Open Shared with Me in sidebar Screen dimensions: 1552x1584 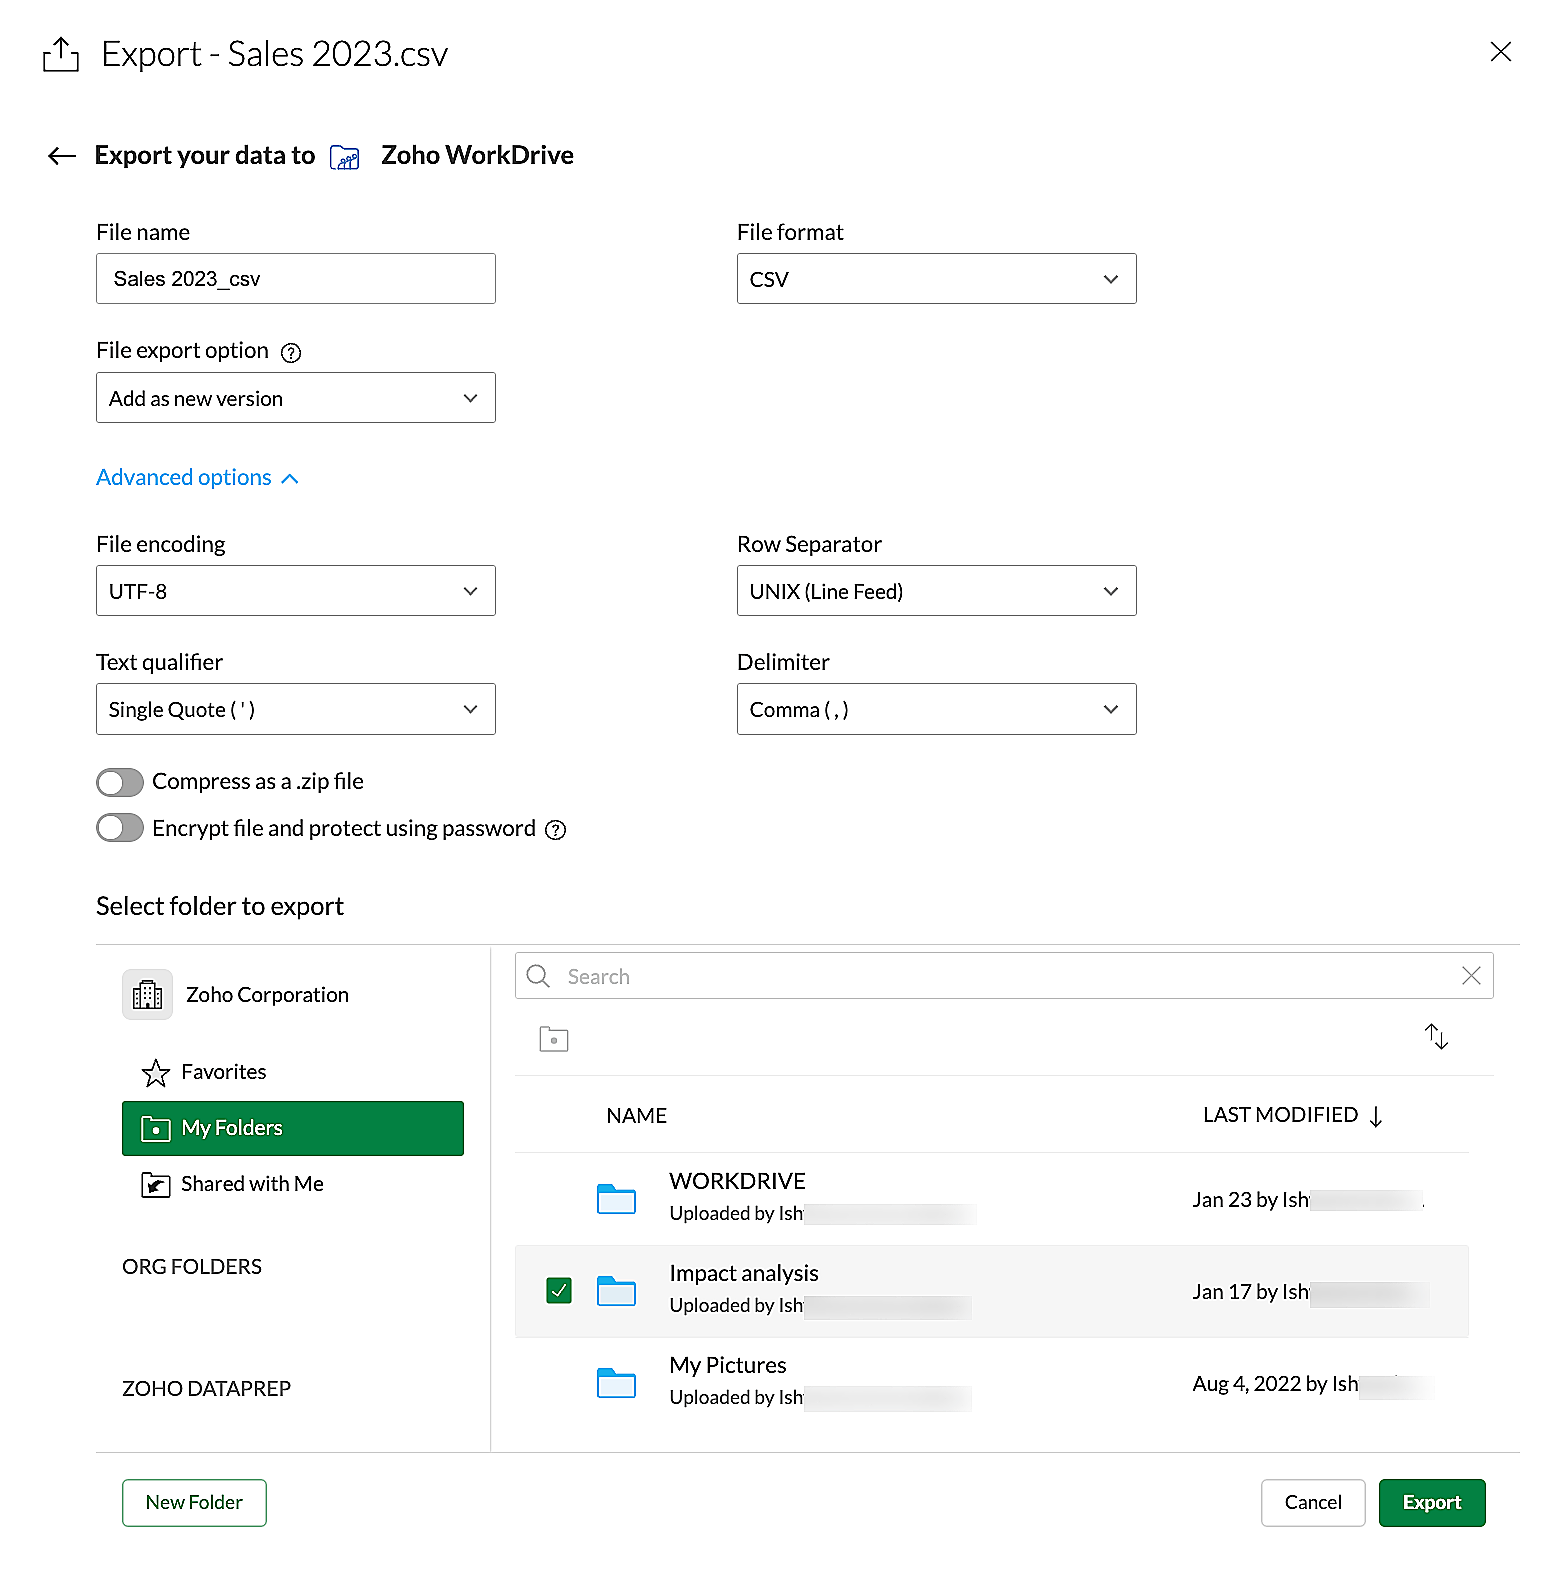251,1184
